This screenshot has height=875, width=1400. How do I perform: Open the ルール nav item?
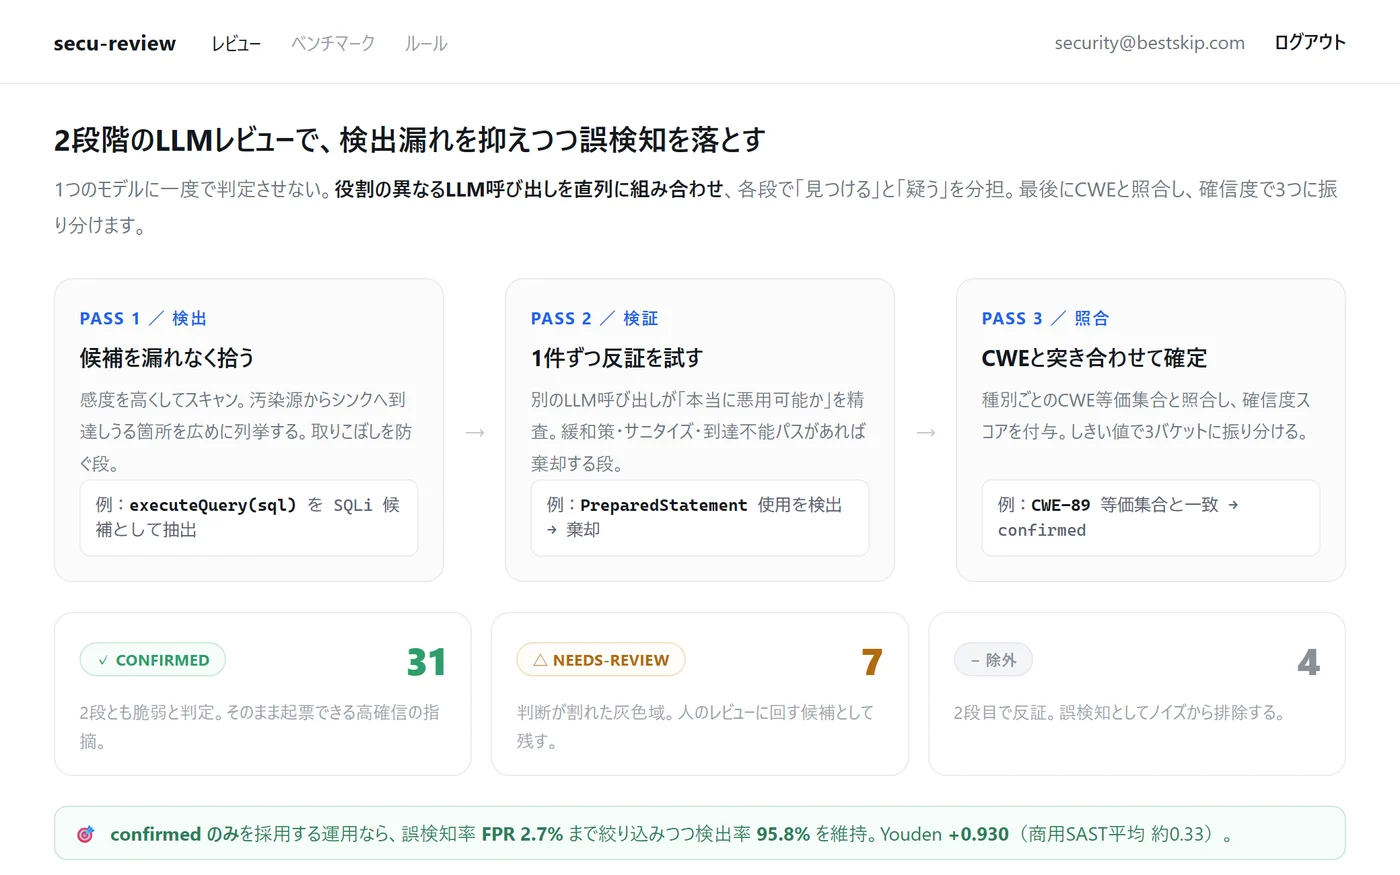click(426, 43)
